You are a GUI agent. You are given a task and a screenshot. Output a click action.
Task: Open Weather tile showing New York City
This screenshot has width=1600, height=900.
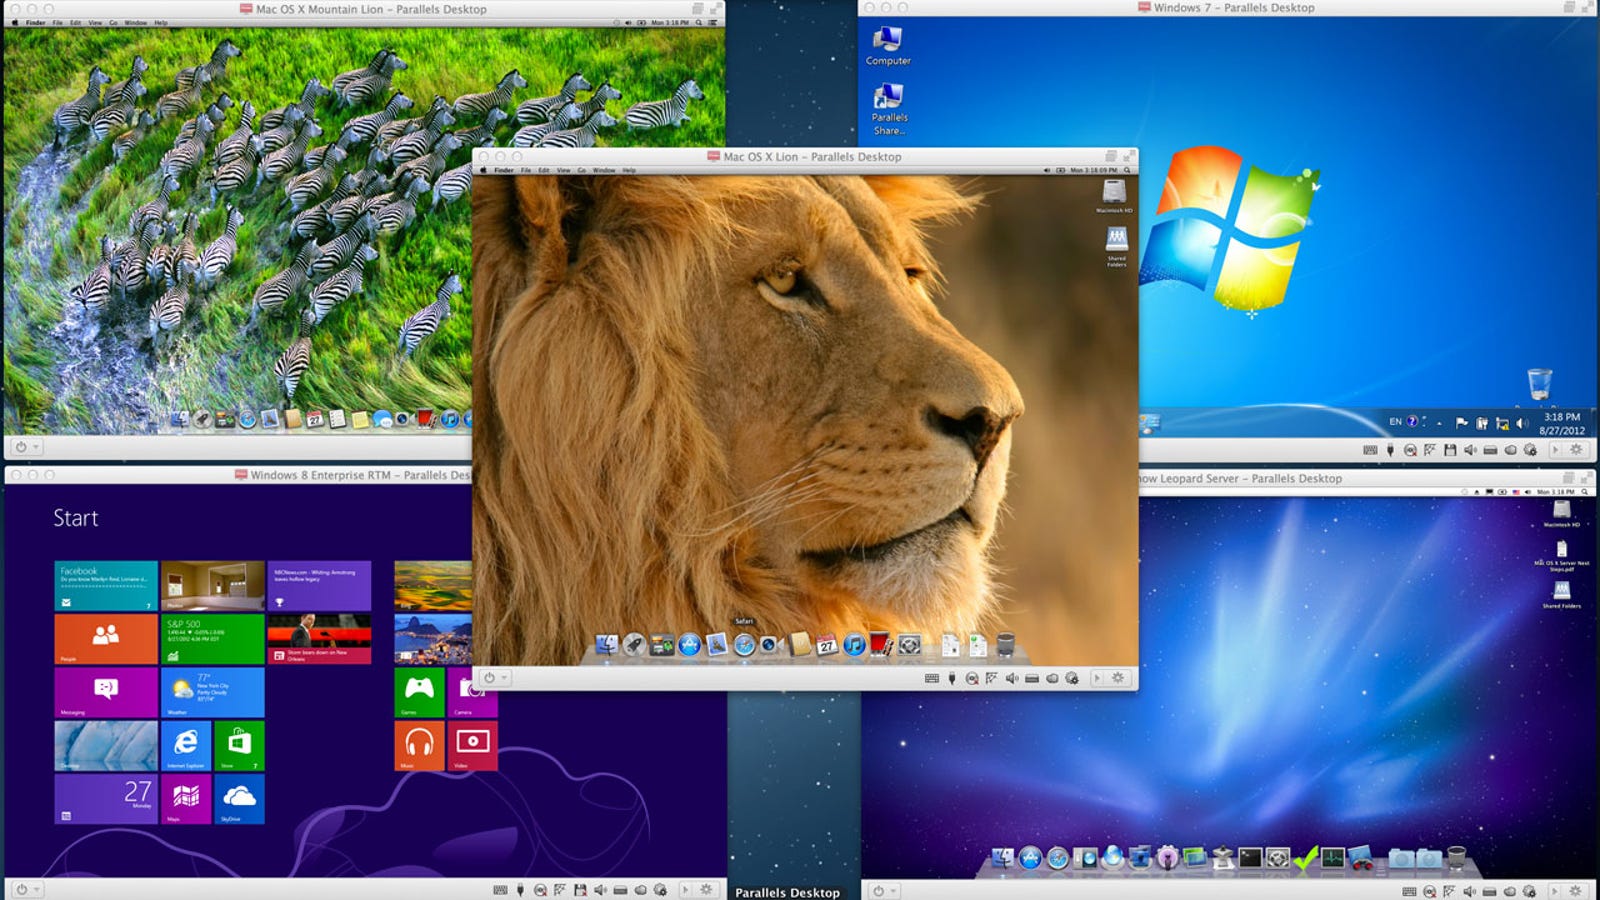pyautogui.click(x=213, y=692)
